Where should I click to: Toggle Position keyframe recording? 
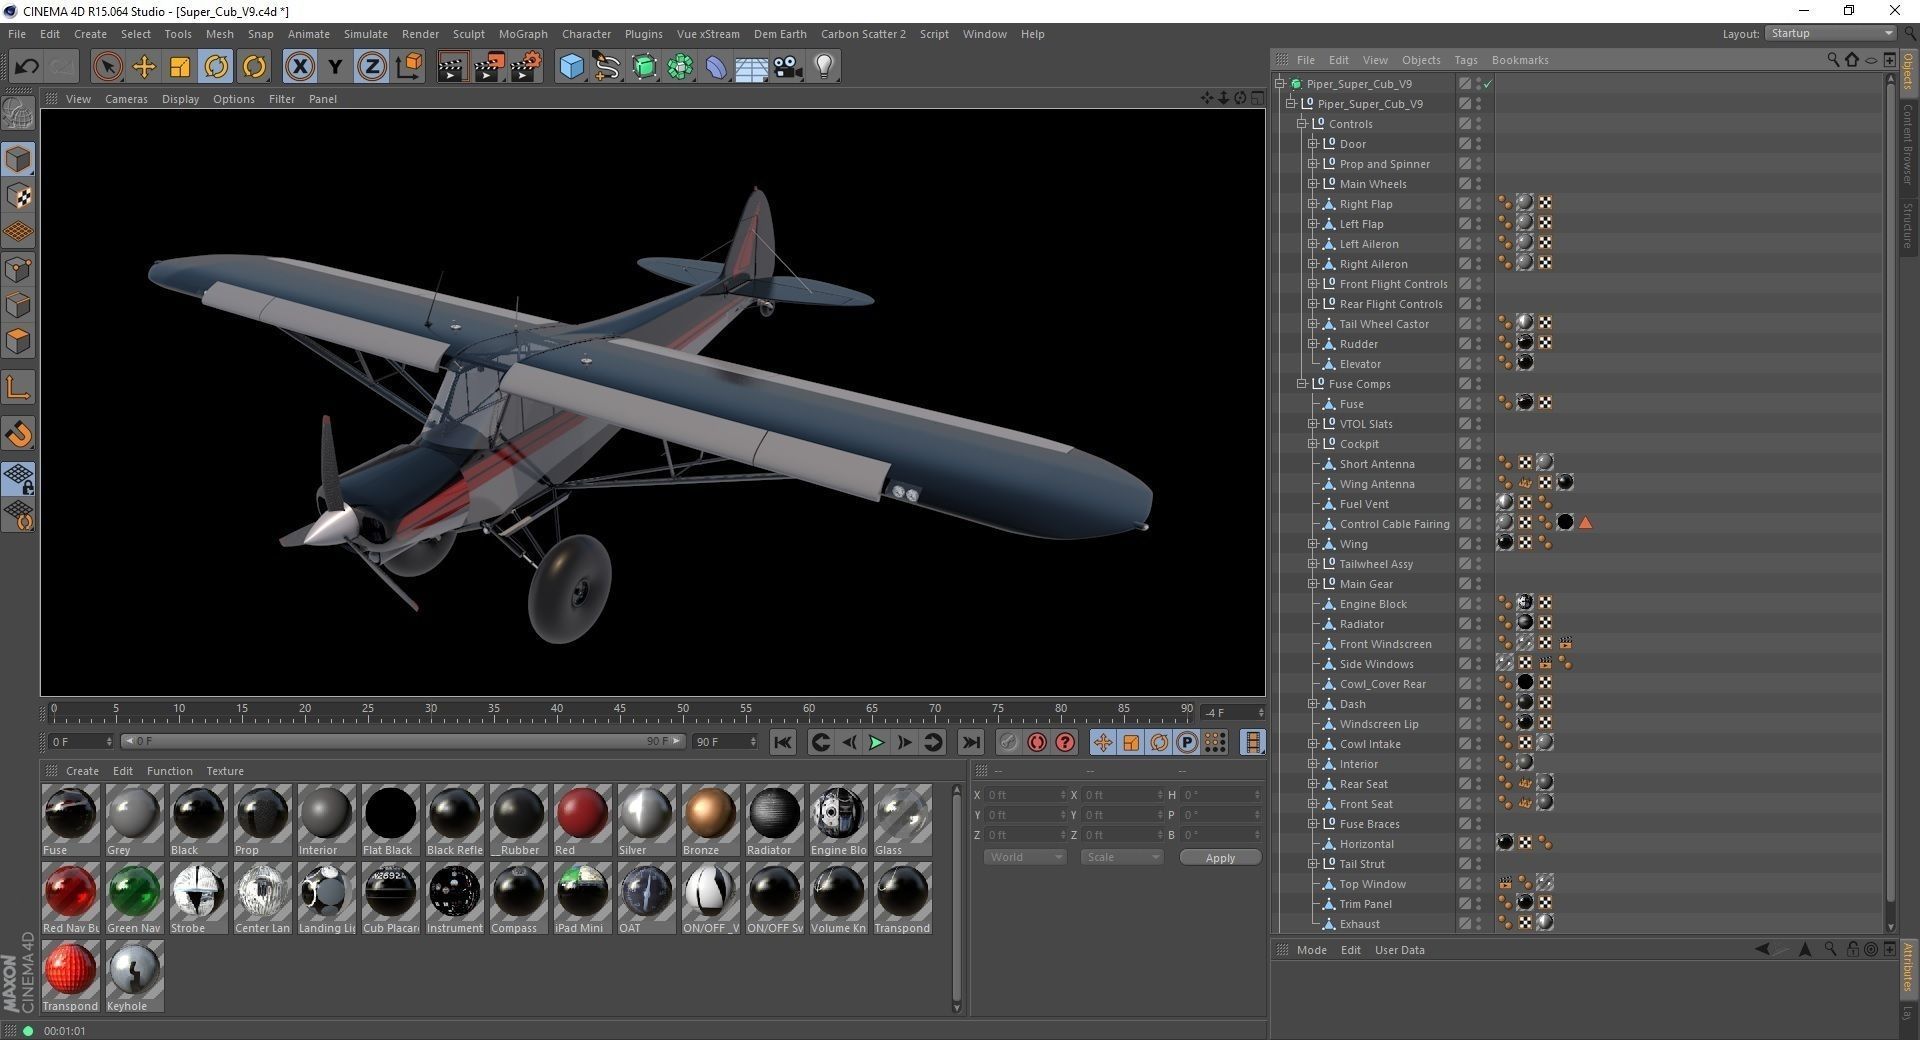coord(1103,742)
